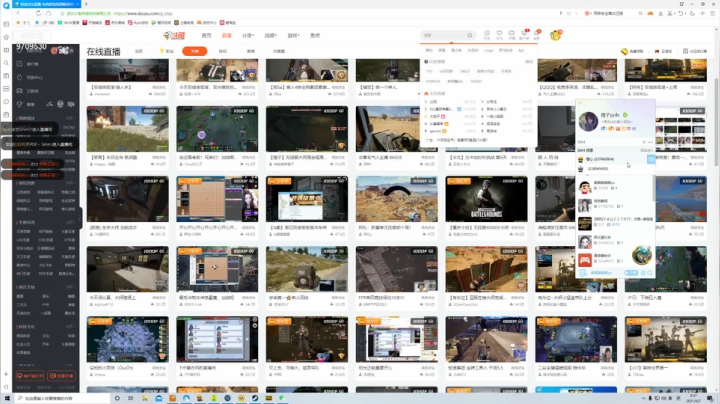Click the rightmost layout settings button above the grid
The image size is (720, 404).
(x=695, y=51)
